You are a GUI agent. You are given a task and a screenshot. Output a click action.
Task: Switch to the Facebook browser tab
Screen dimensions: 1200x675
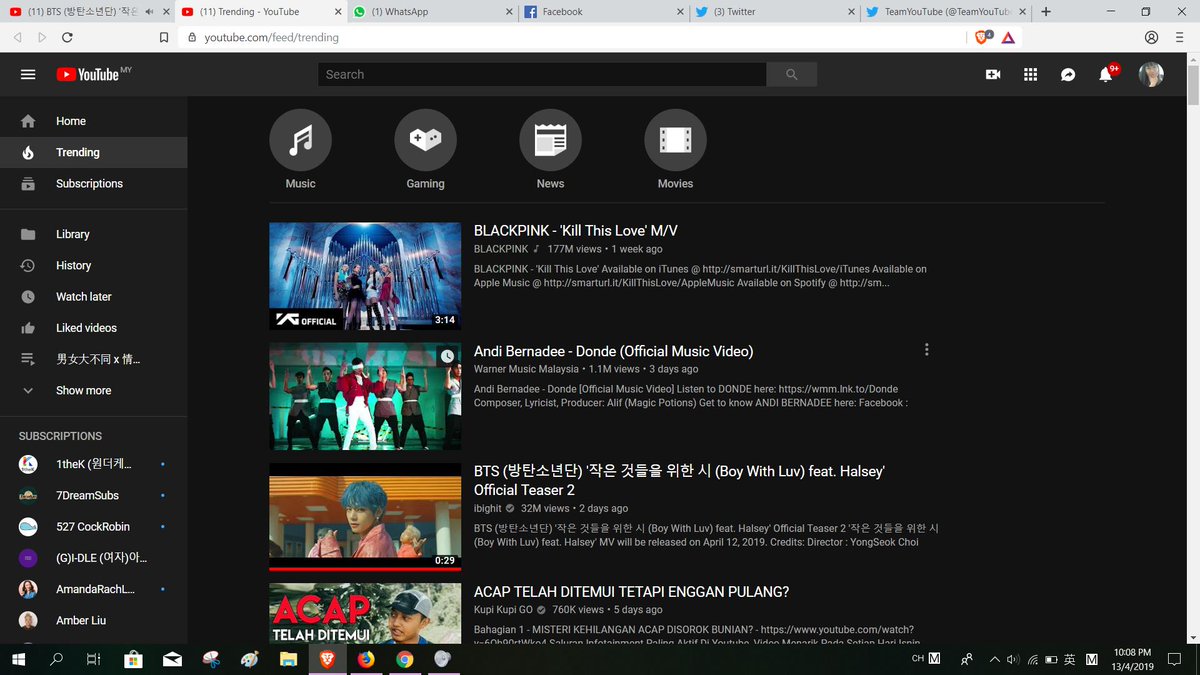(x=603, y=12)
